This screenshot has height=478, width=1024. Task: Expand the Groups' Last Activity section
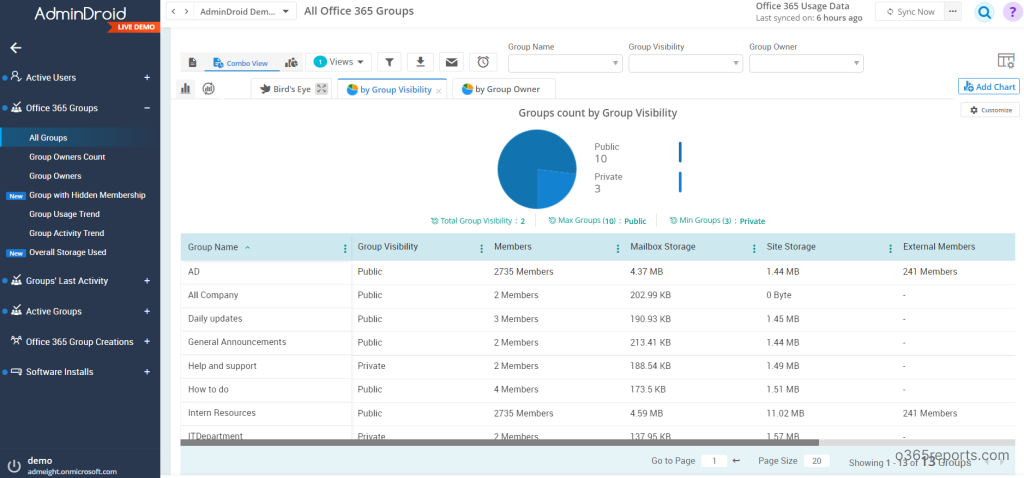pyautogui.click(x=147, y=280)
